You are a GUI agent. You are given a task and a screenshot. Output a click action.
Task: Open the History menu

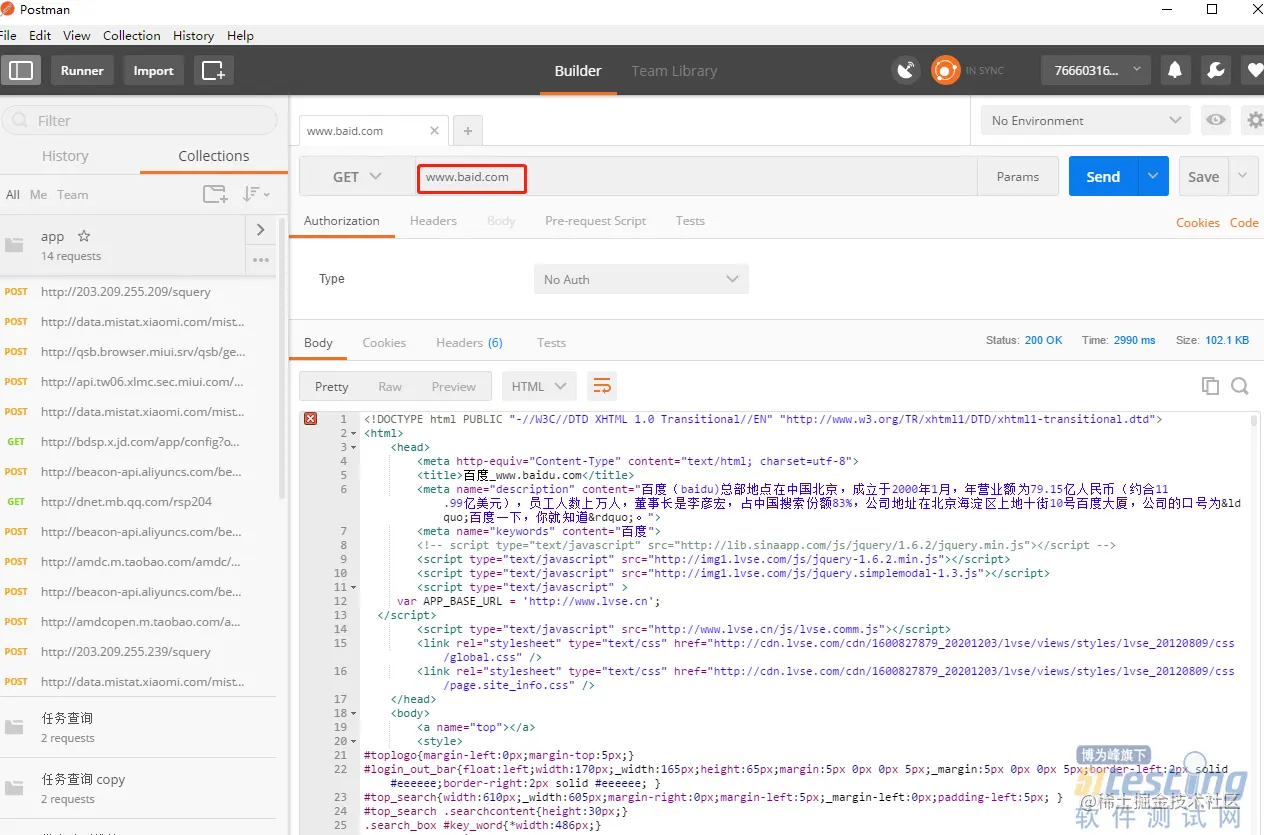[194, 35]
